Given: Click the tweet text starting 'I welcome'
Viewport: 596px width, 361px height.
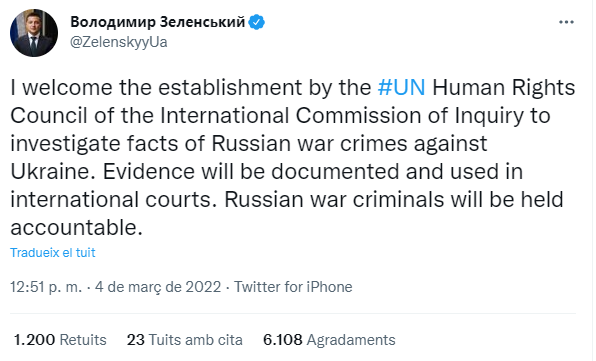Looking at the screenshot, I should click(x=293, y=157).
